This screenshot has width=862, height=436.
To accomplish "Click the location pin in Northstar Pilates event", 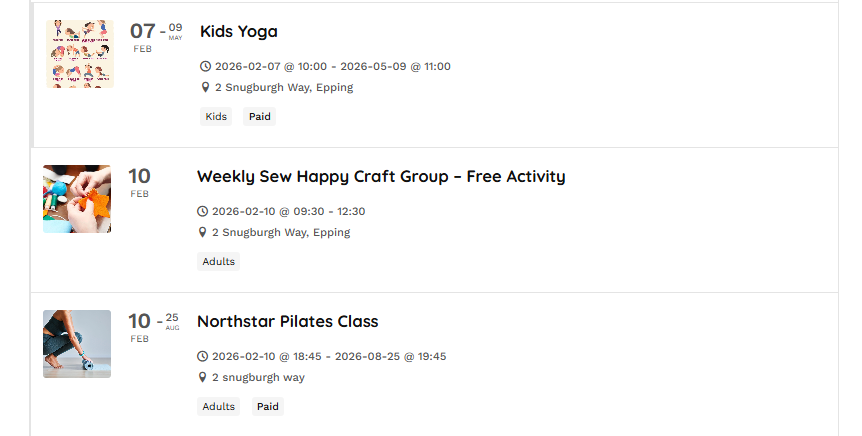I will pyautogui.click(x=203, y=377).
